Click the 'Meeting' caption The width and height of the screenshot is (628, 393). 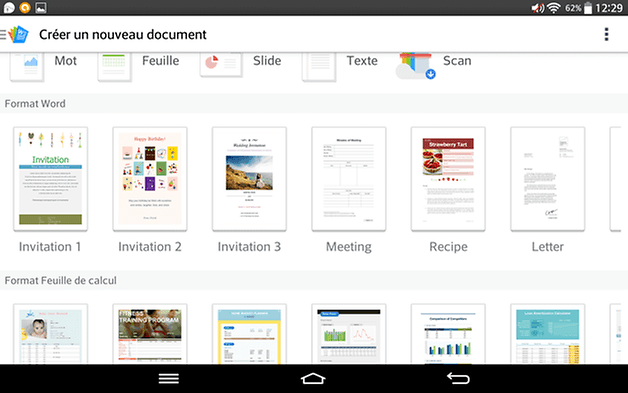349,247
